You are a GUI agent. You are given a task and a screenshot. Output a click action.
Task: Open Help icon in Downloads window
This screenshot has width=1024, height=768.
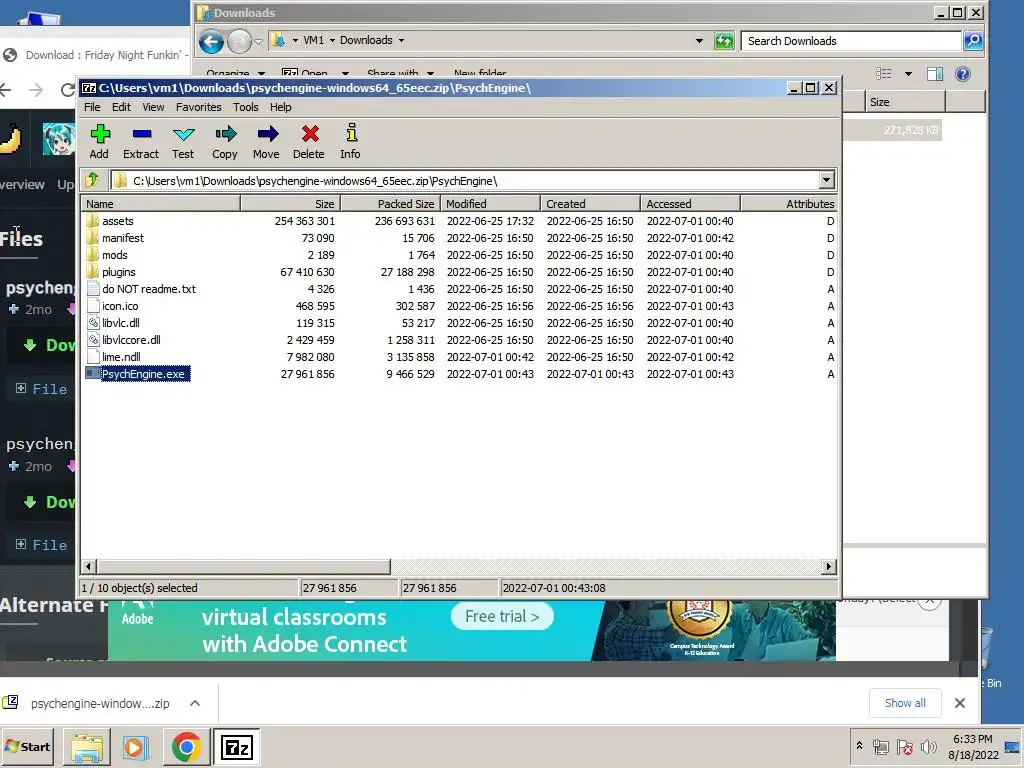coord(963,74)
